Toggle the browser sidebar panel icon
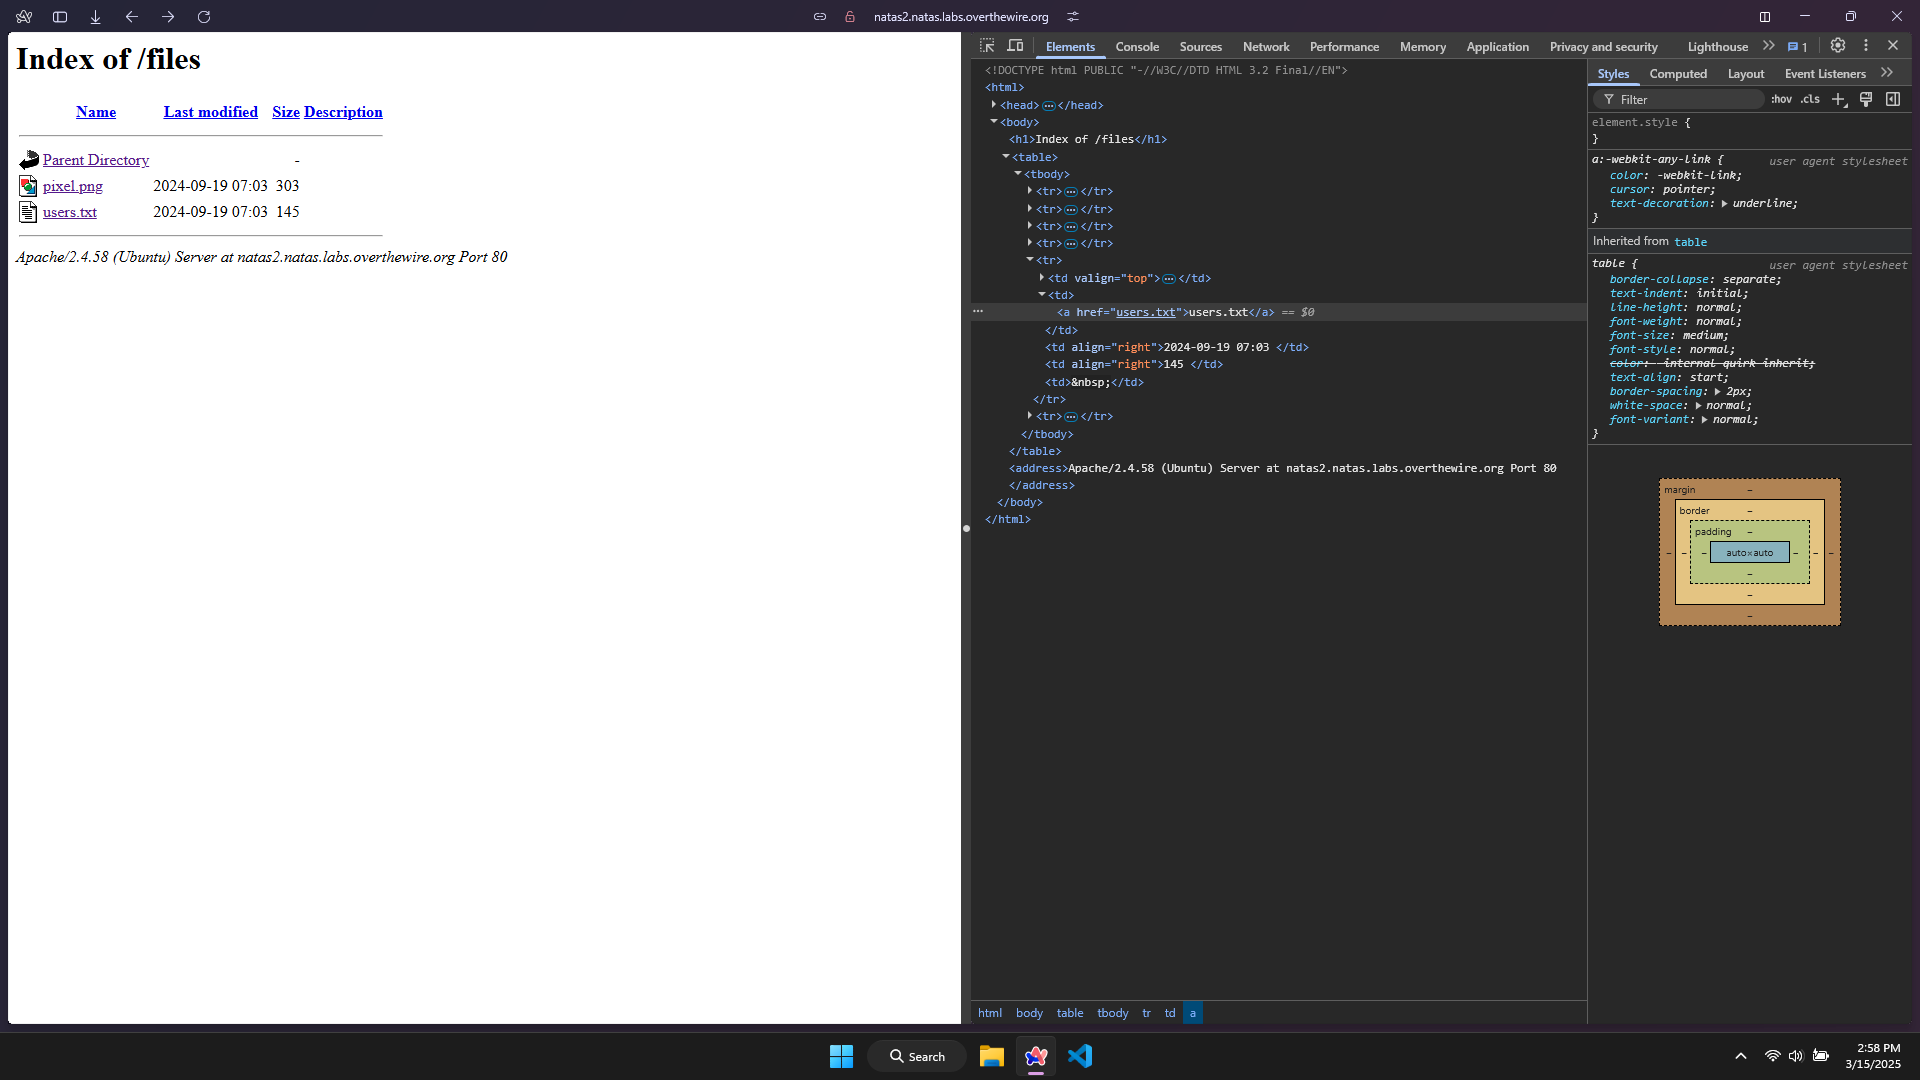1920x1080 pixels. [x=60, y=17]
